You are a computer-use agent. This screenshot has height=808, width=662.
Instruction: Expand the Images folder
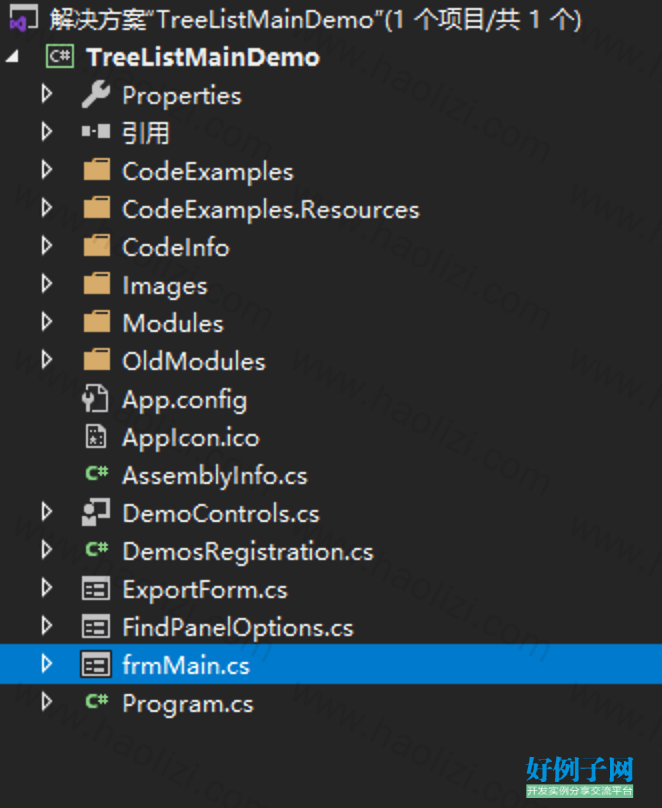pyautogui.click(x=47, y=284)
